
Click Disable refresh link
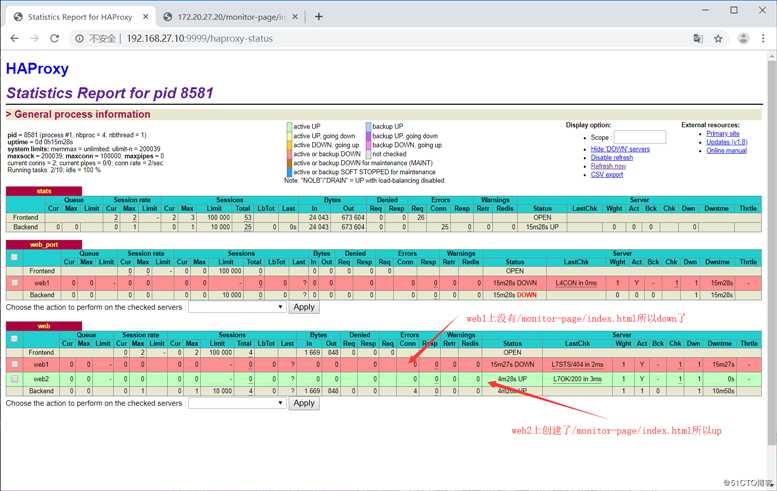click(x=611, y=157)
